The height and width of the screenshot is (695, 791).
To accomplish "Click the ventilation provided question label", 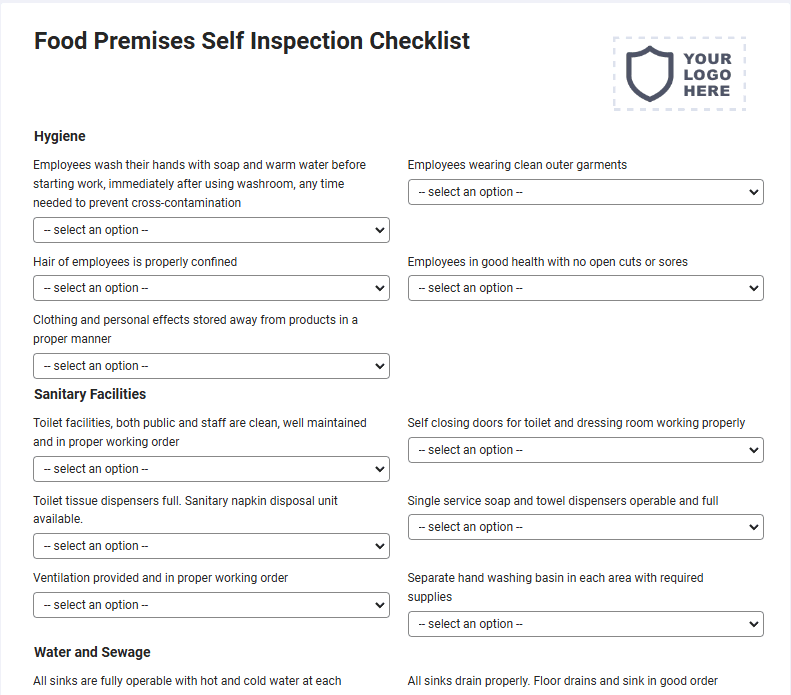I will pos(160,578).
